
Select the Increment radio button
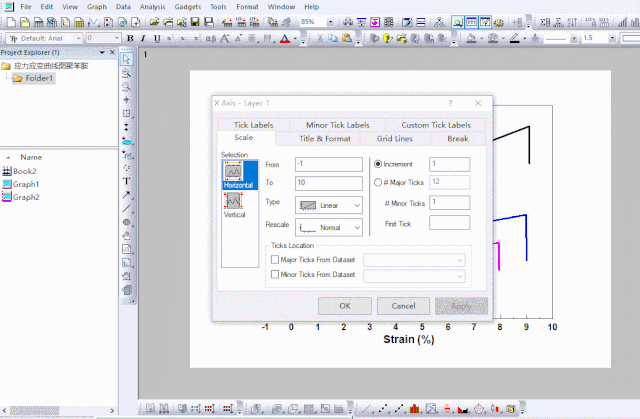[378, 164]
